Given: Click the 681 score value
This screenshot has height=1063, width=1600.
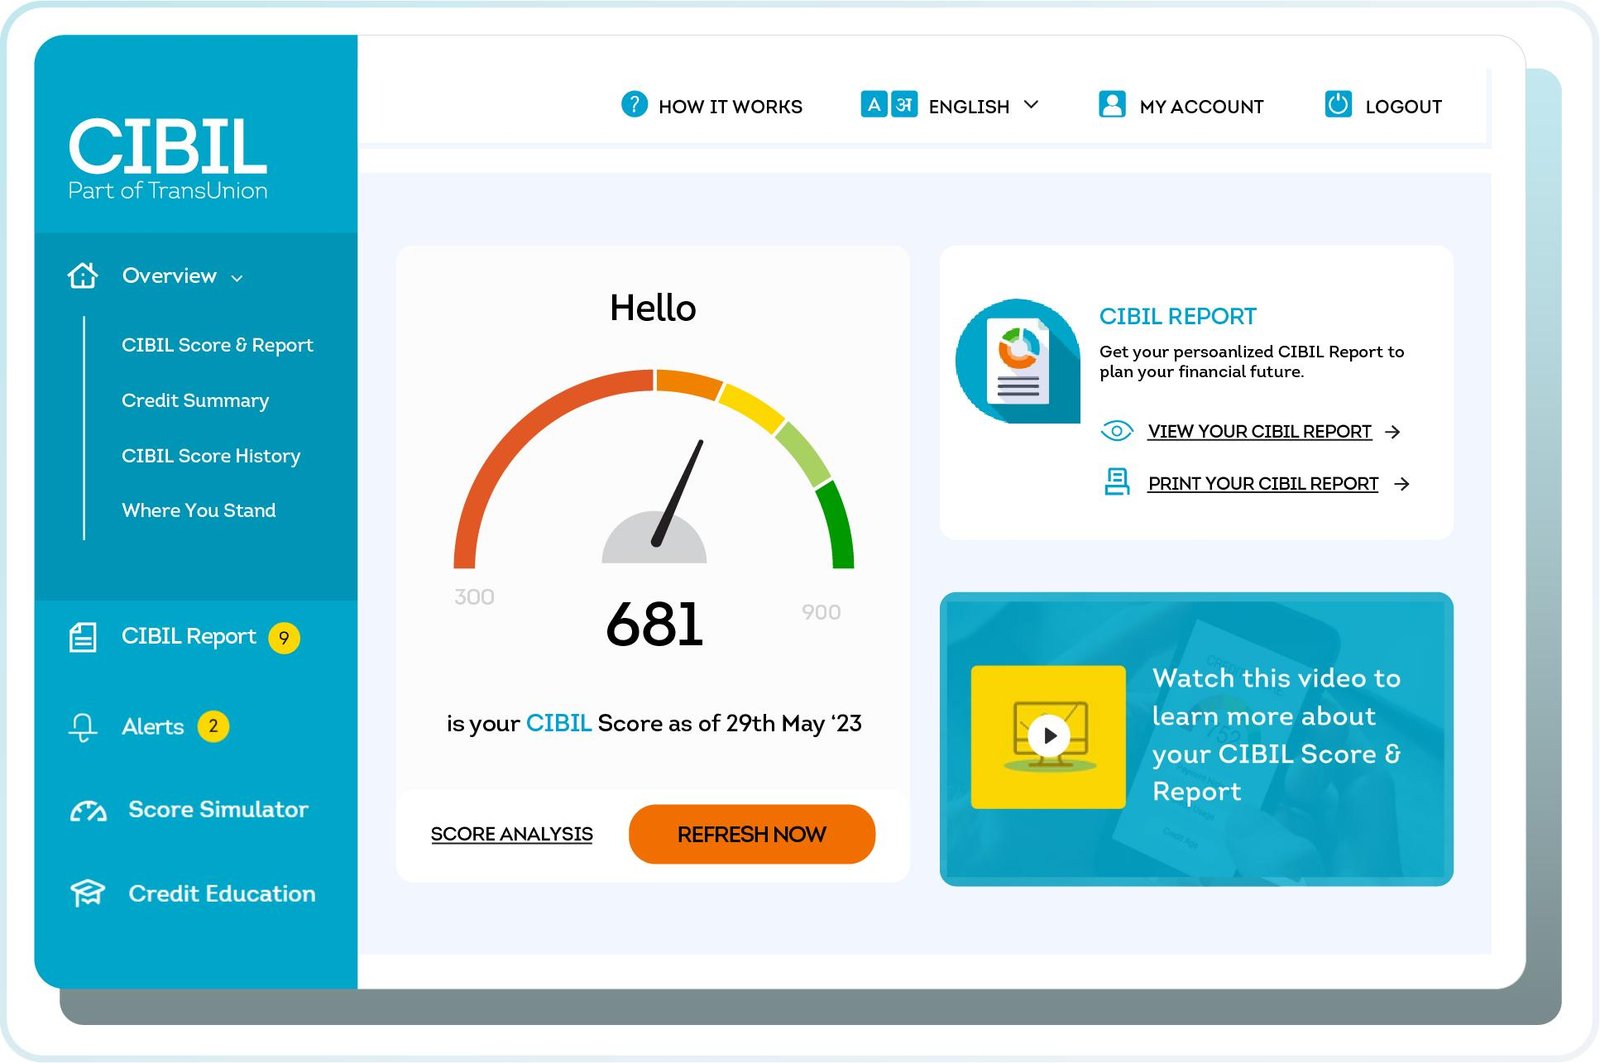Looking at the screenshot, I should click(x=655, y=624).
